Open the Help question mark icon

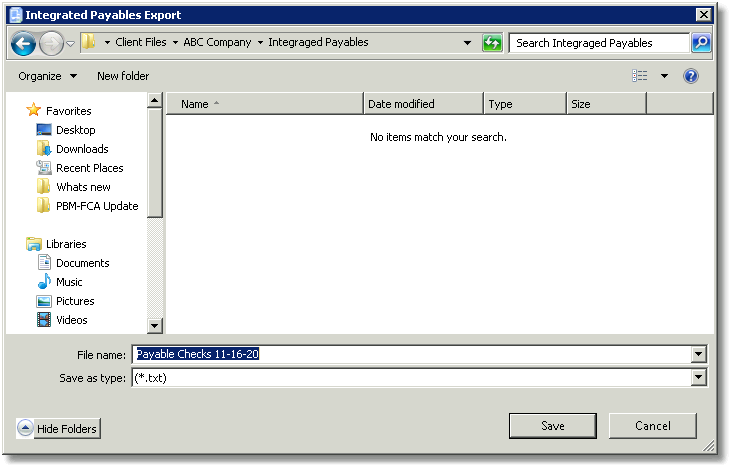tap(690, 76)
